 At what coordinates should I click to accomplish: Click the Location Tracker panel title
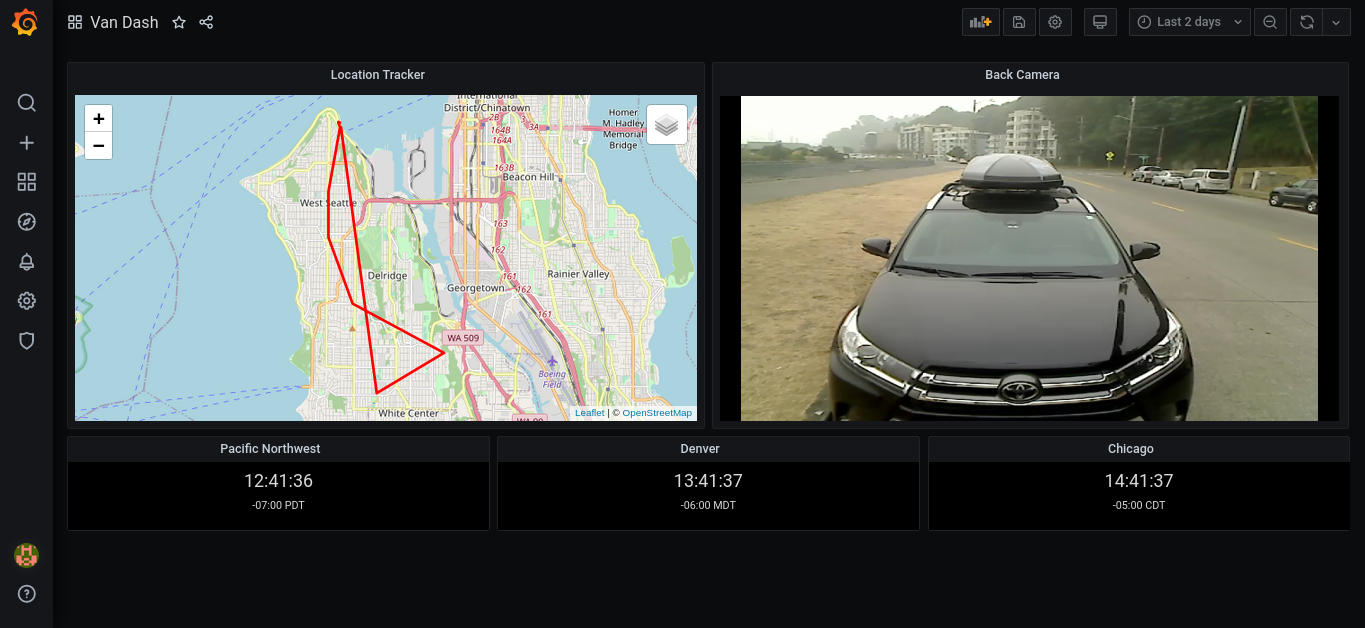pos(377,75)
